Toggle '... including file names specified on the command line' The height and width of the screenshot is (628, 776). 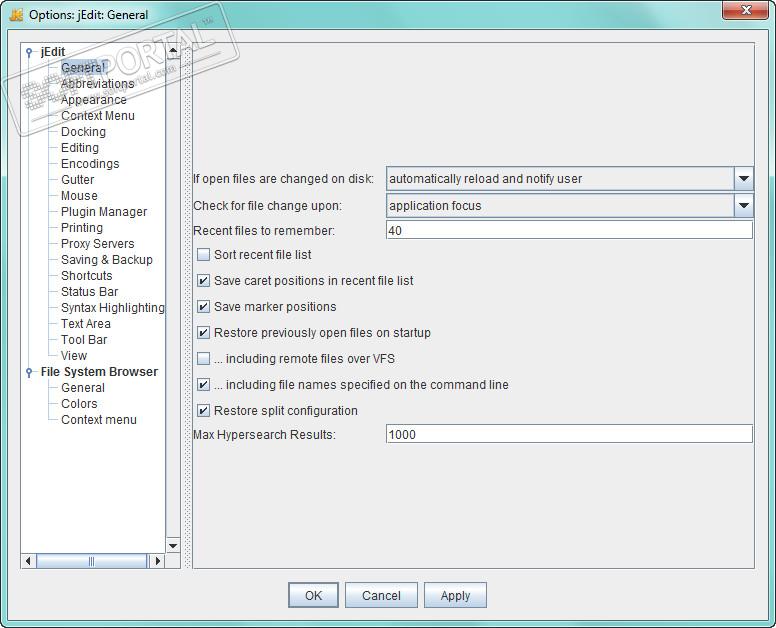click(x=203, y=385)
